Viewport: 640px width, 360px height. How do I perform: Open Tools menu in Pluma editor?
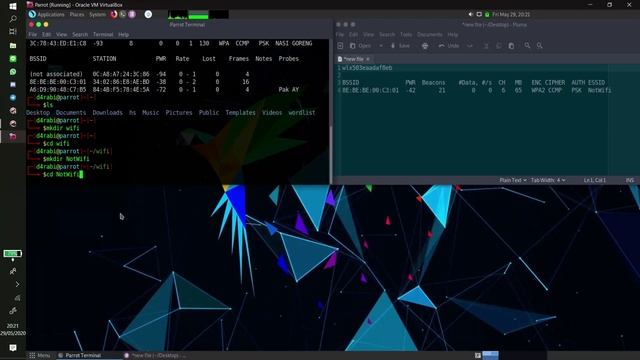pyautogui.click(x=406, y=35)
